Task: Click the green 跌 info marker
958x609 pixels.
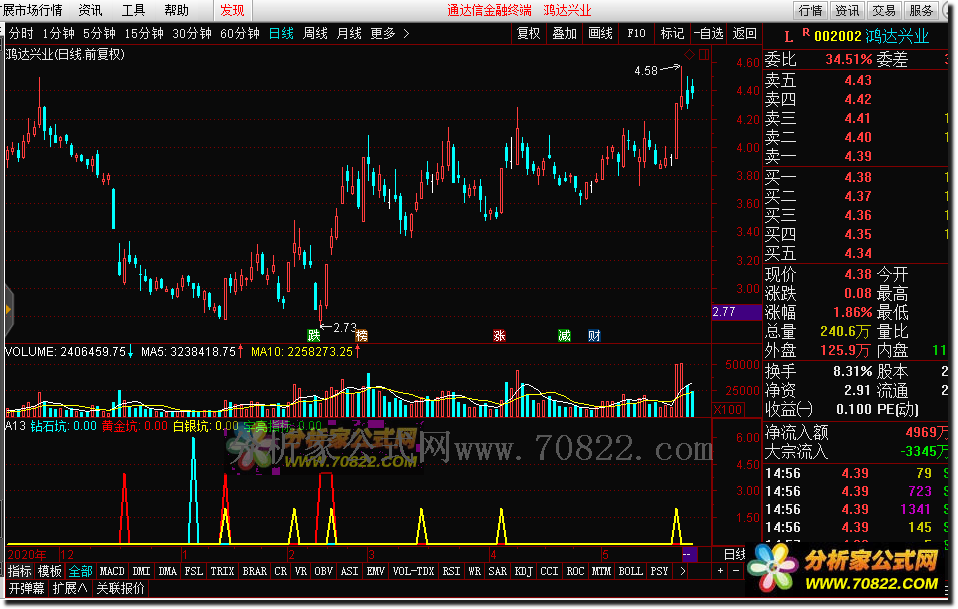Action: [313, 335]
